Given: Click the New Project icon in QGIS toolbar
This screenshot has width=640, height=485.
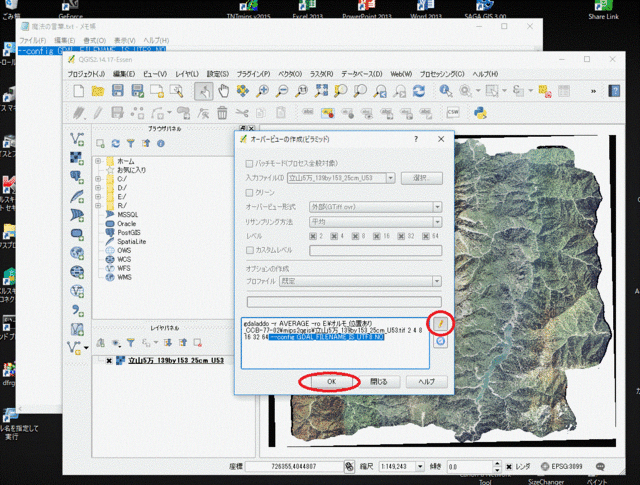Looking at the screenshot, I should click(x=78, y=91).
